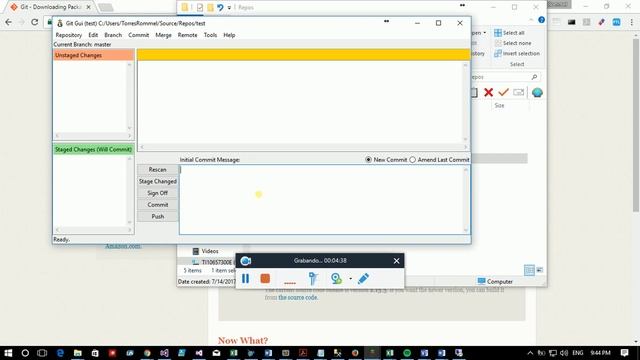
Task: Switch Explorer to large icons view
Action: click(540, 270)
